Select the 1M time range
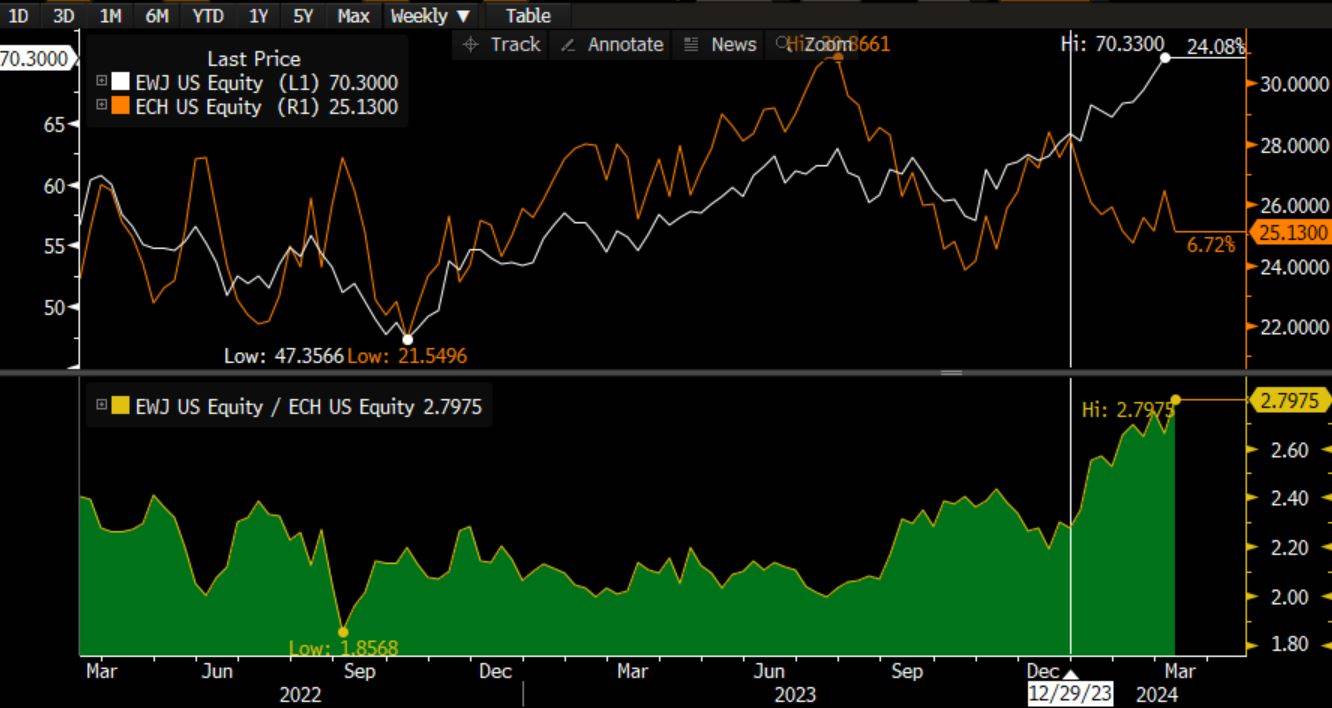The image size is (1332, 708). tap(110, 15)
